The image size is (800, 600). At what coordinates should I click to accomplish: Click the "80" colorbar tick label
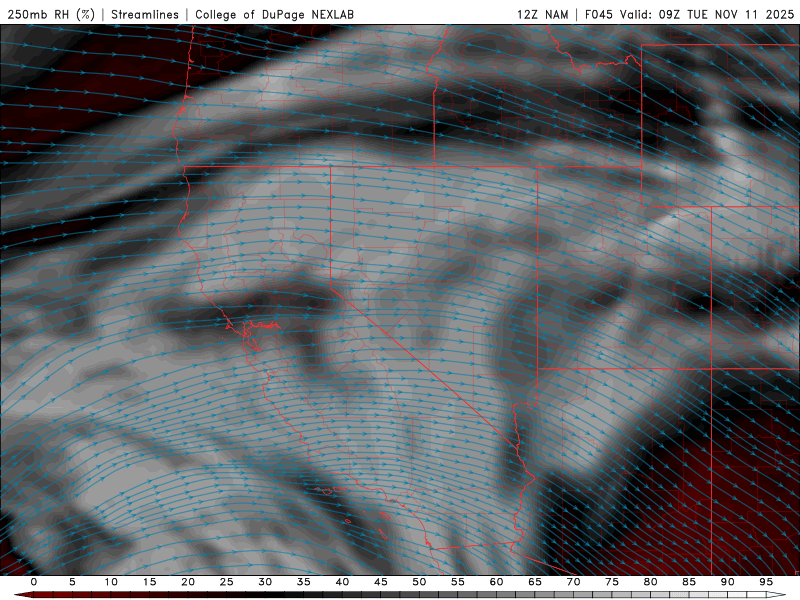pyautogui.click(x=651, y=582)
